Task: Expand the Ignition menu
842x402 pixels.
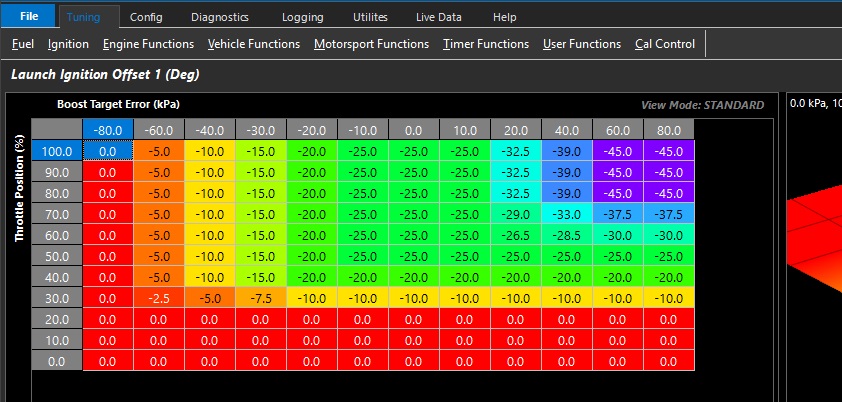Action: point(68,44)
